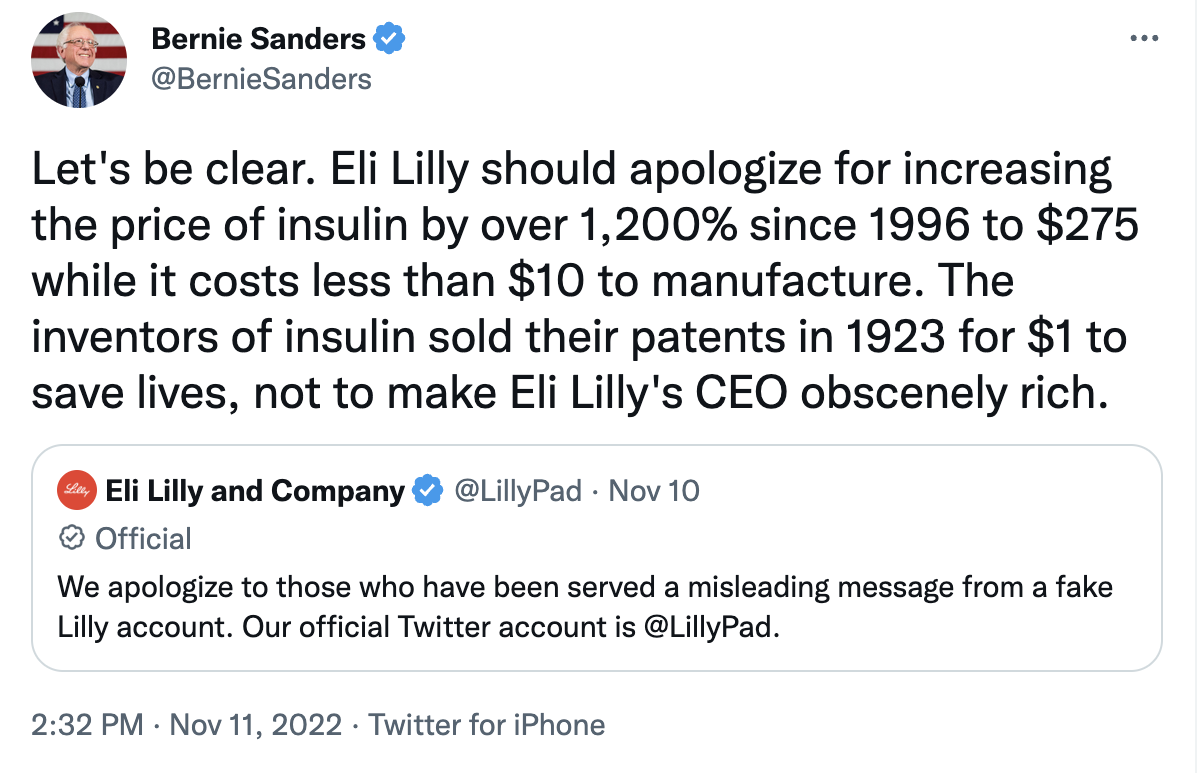
Task: Click the Bernie Sanders display name
Action: pyautogui.click(x=258, y=40)
